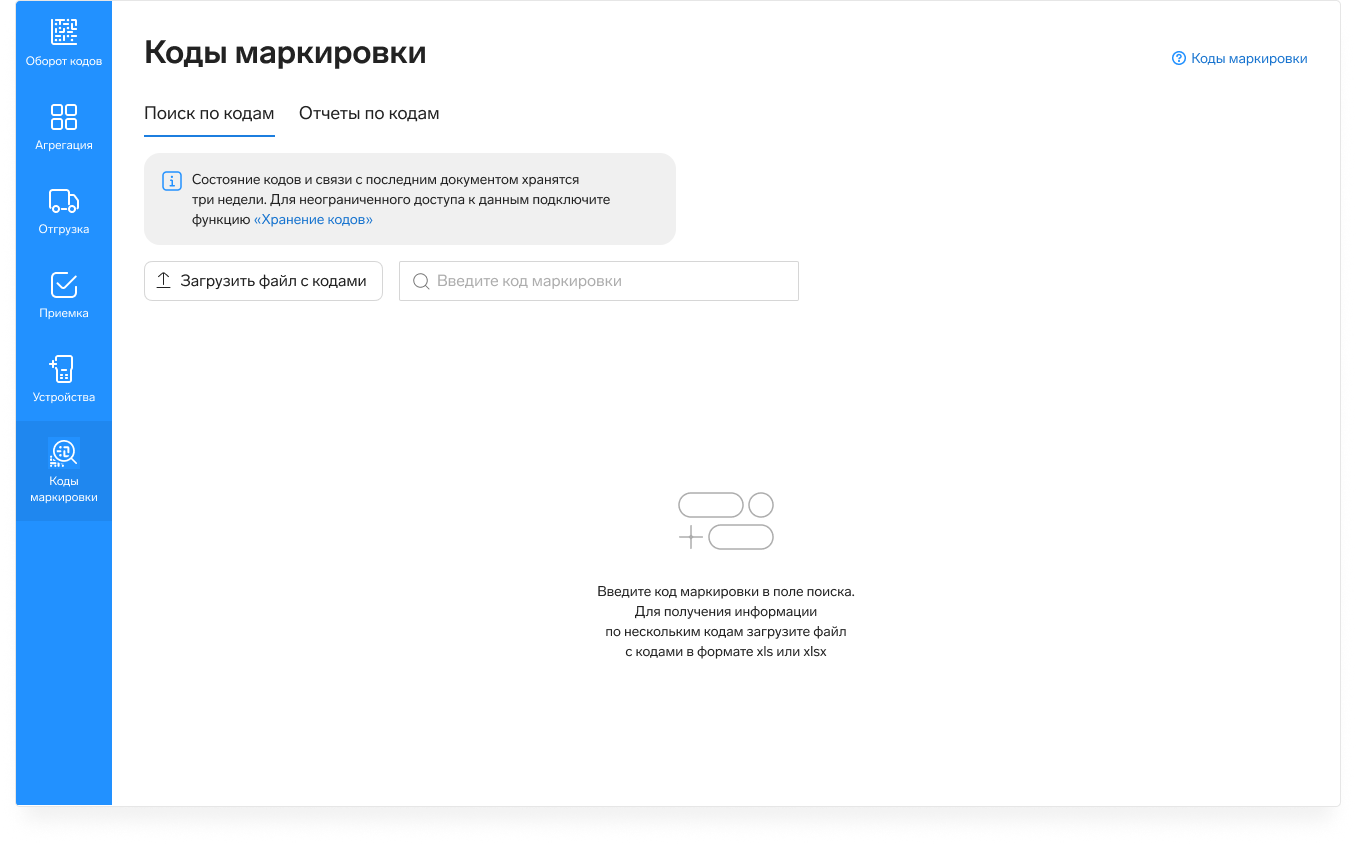
Task: Follow the «Хранение кодов» link
Action: click(x=313, y=219)
